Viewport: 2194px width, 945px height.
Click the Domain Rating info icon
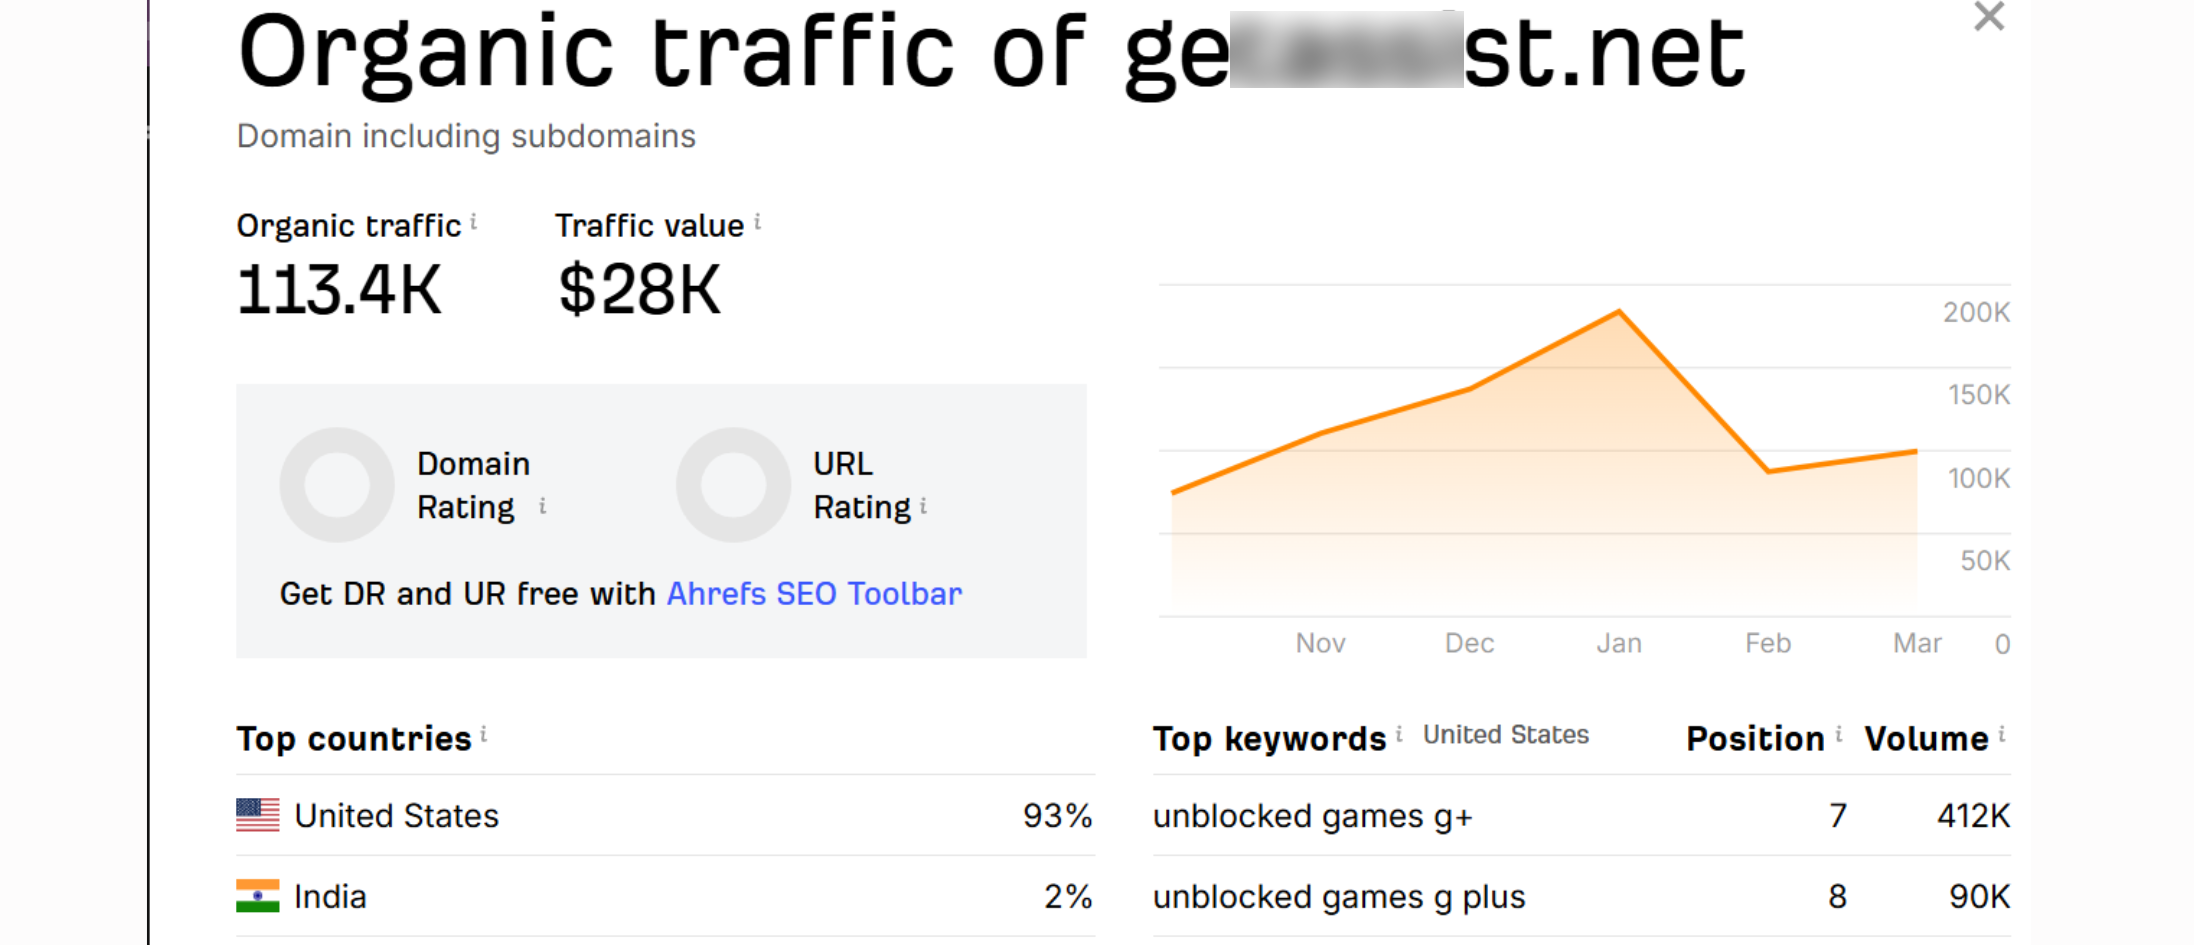click(542, 506)
